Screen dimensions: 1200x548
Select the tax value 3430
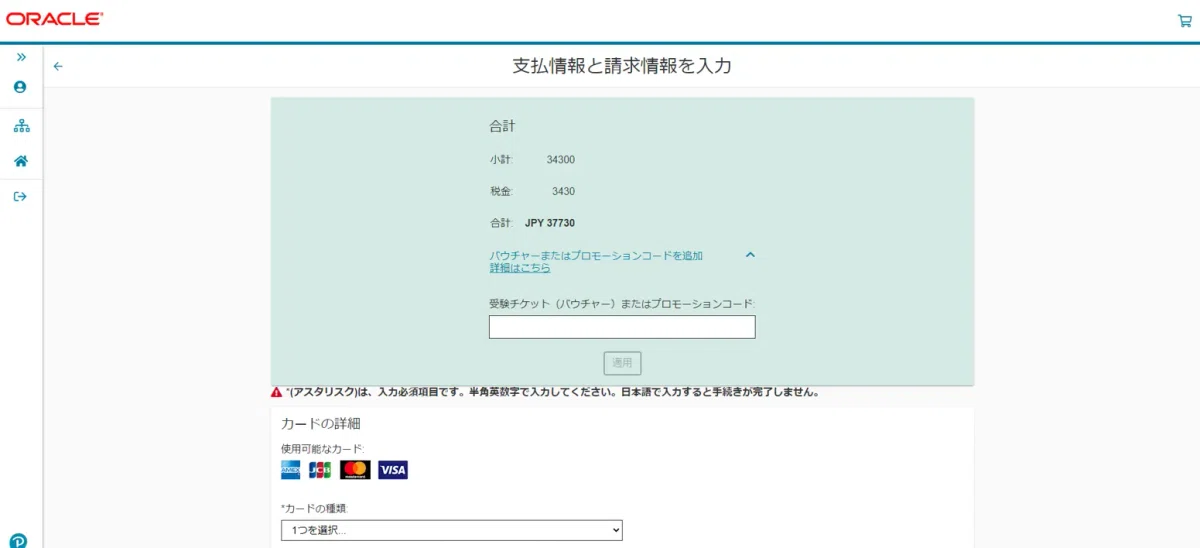pyautogui.click(x=564, y=191)
